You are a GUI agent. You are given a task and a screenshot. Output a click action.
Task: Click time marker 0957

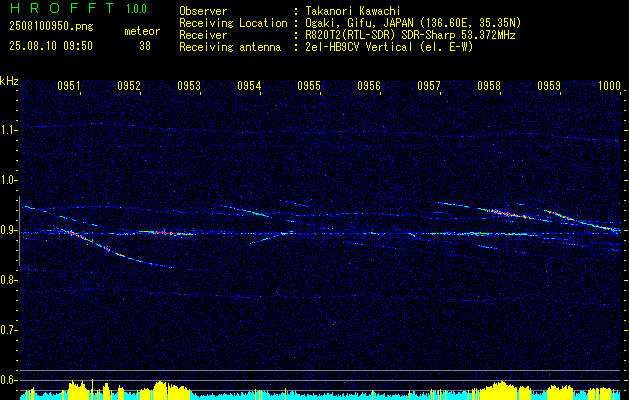point(429,85)
